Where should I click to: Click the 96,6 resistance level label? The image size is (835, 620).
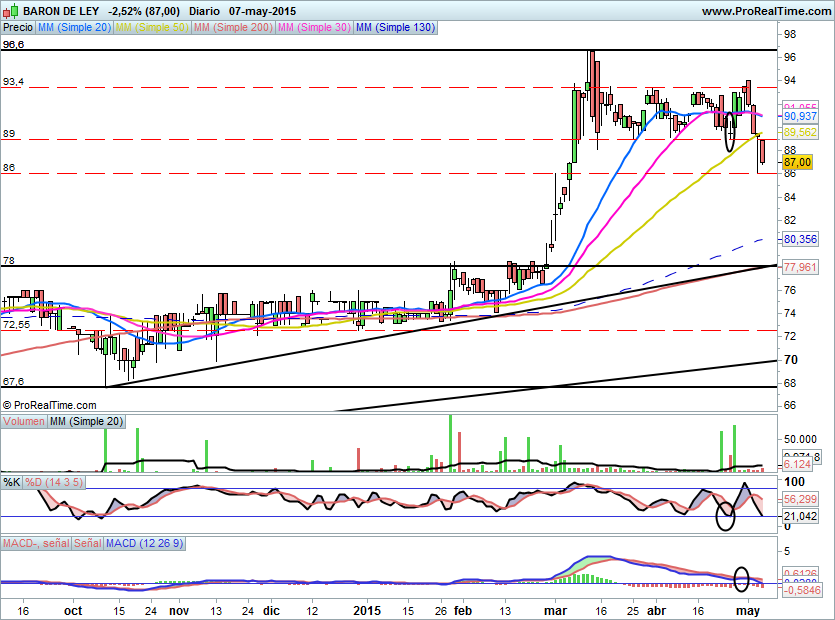click(13, 45)
